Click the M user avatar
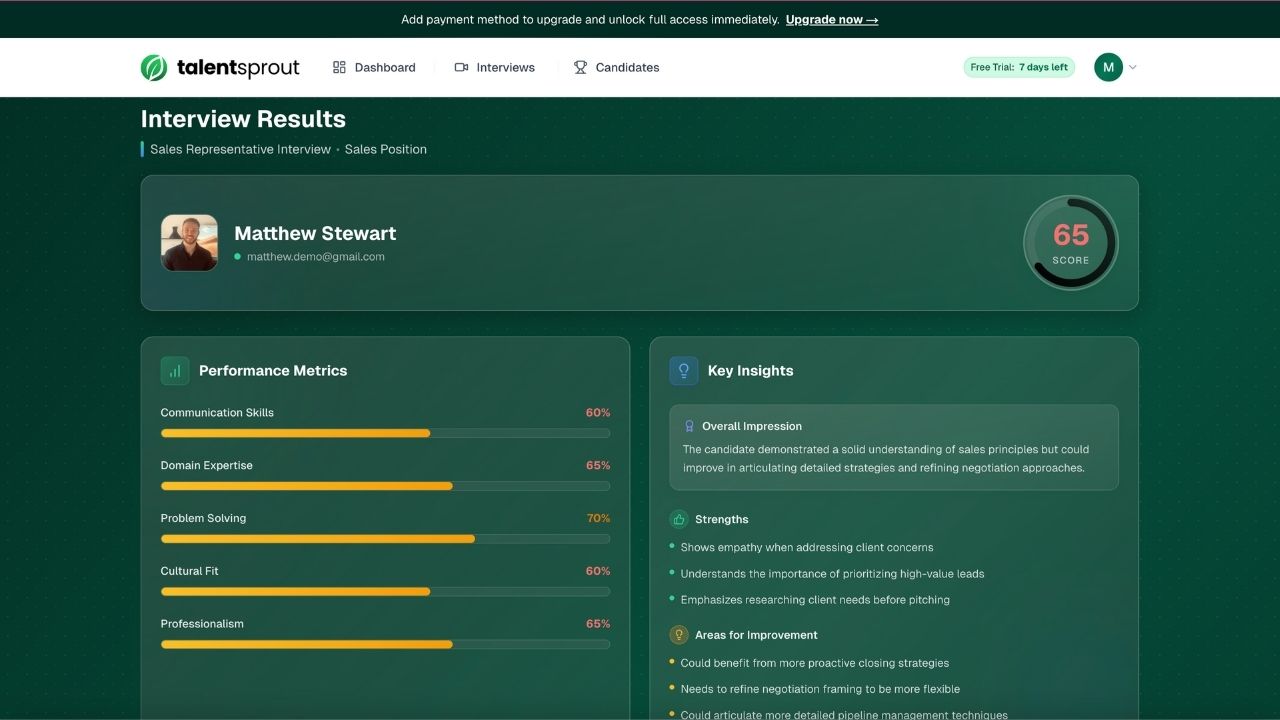The width and height of the screenshot is (1280, 720). pyautogui.click(x=1108, y=68)
